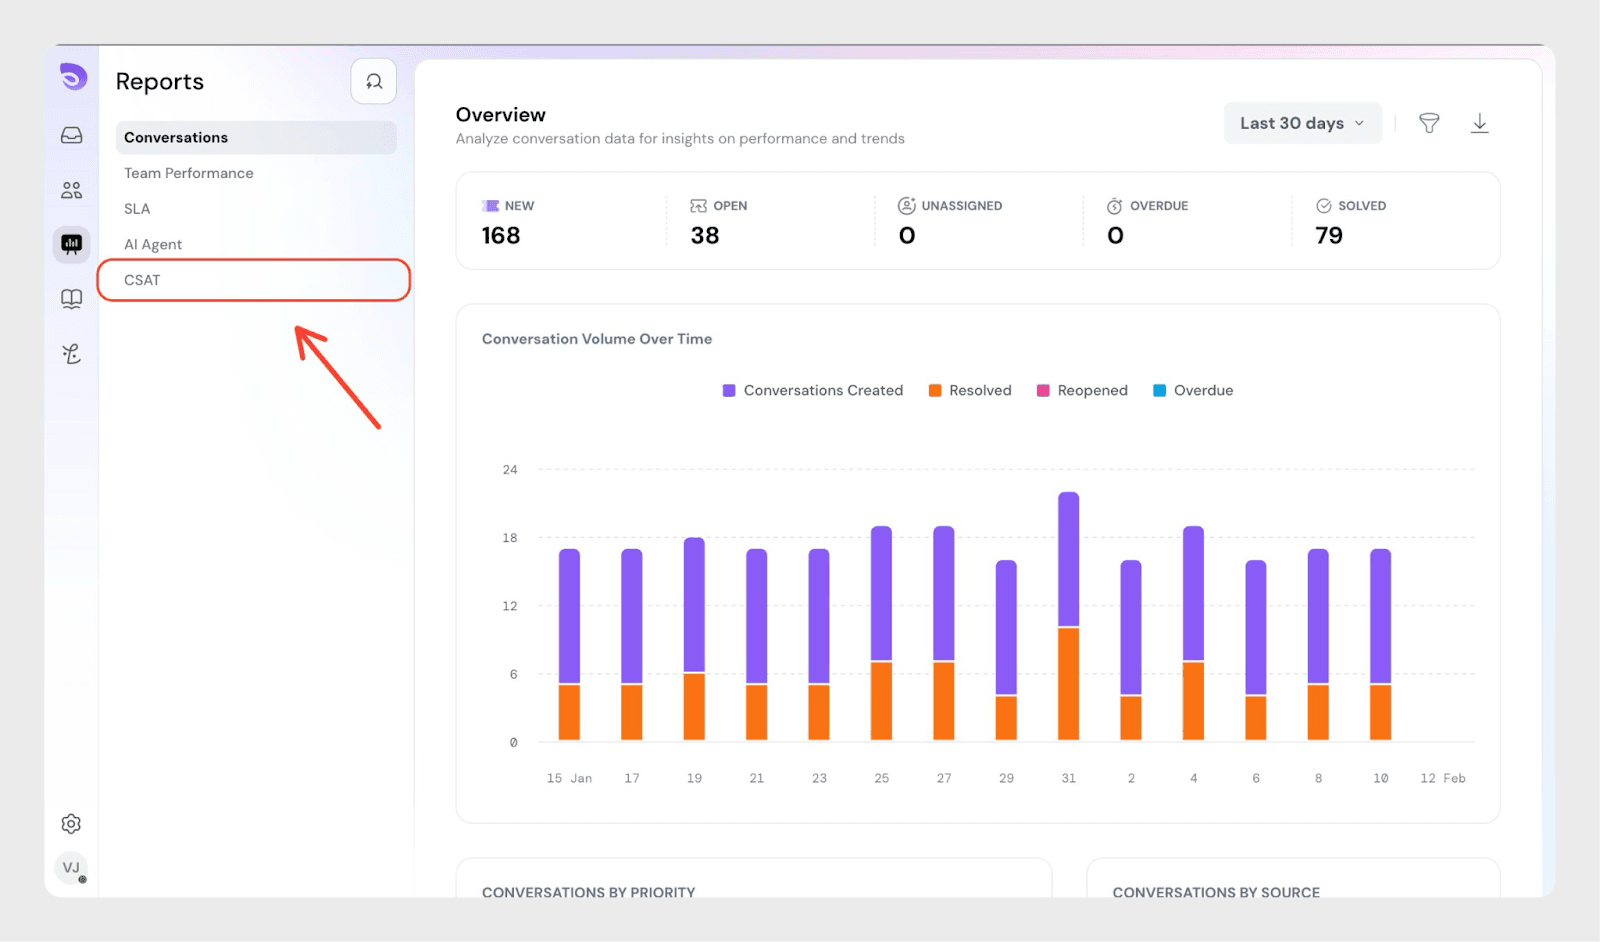This screenshot has width=1600, height=942.
Task: Click the VJ user avatar
Action: click(x=71, y=868)
